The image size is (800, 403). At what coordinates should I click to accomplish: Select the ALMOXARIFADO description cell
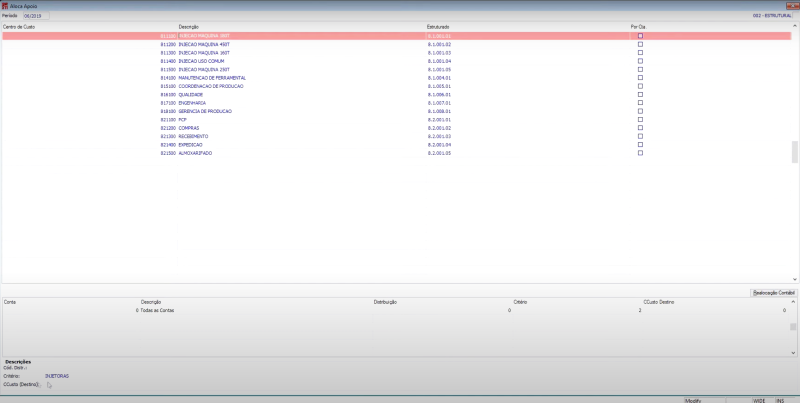(195, 153)
